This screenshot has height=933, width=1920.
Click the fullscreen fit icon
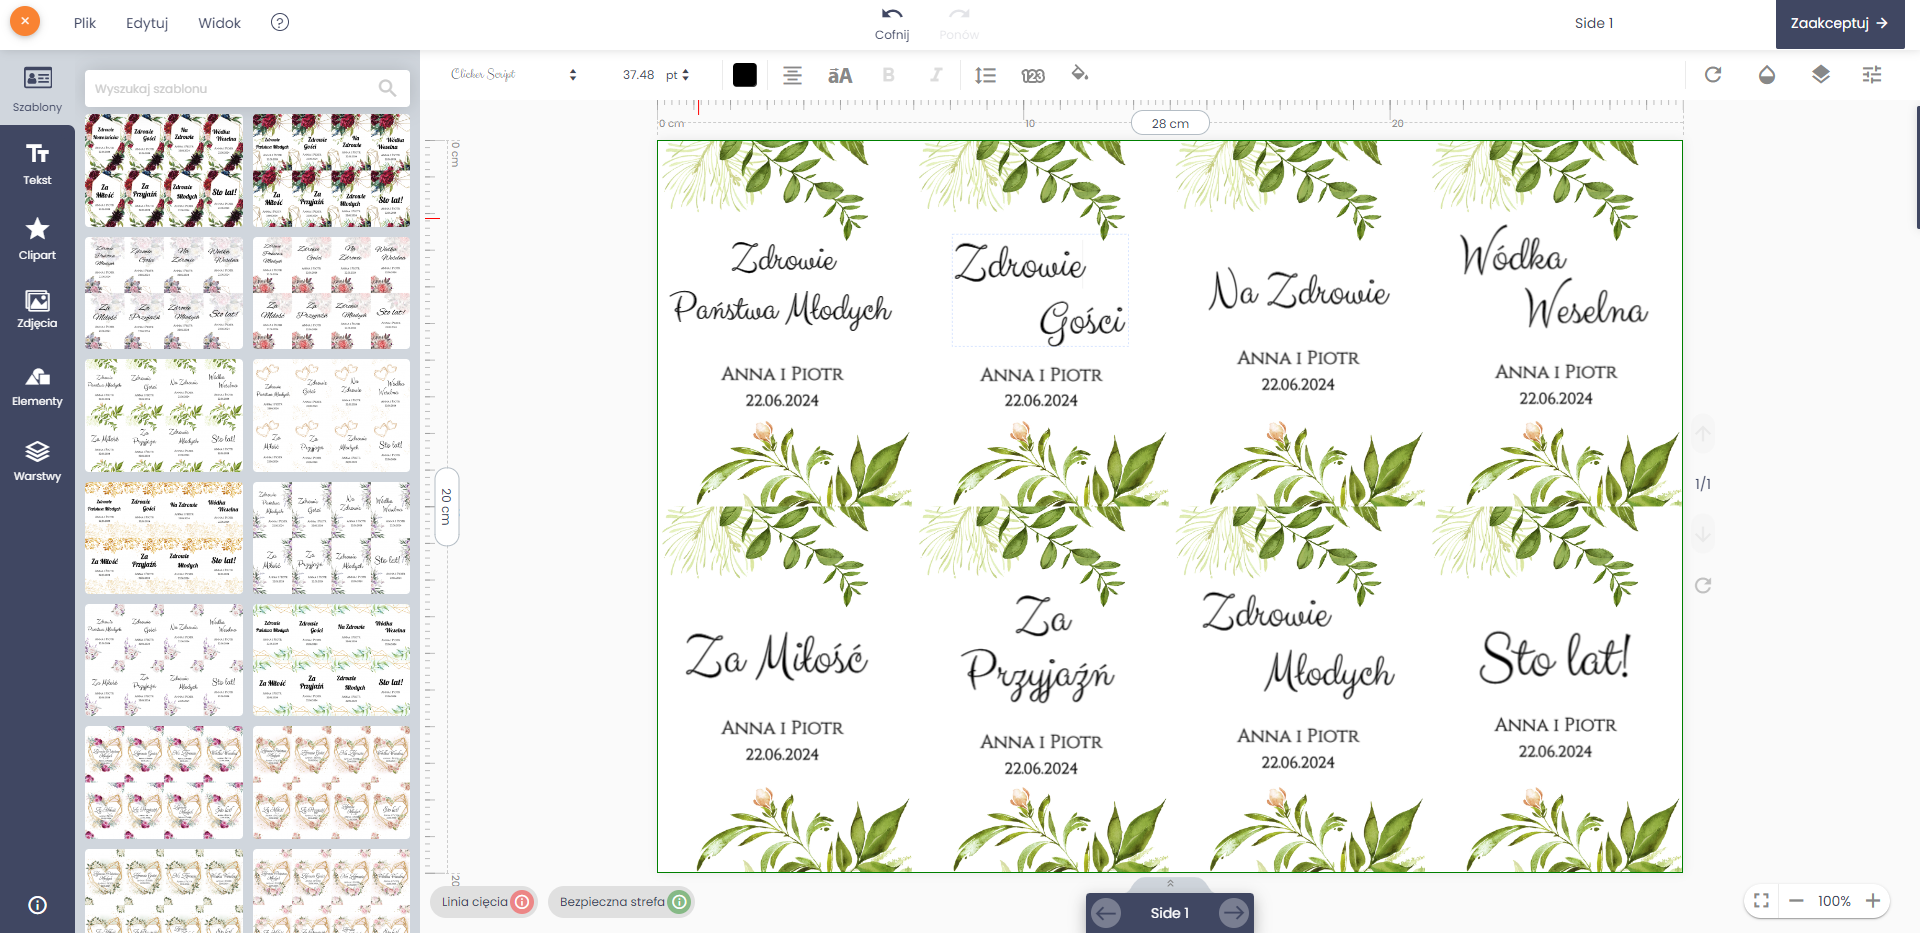pyautogui.click(x=1762, y=901)
